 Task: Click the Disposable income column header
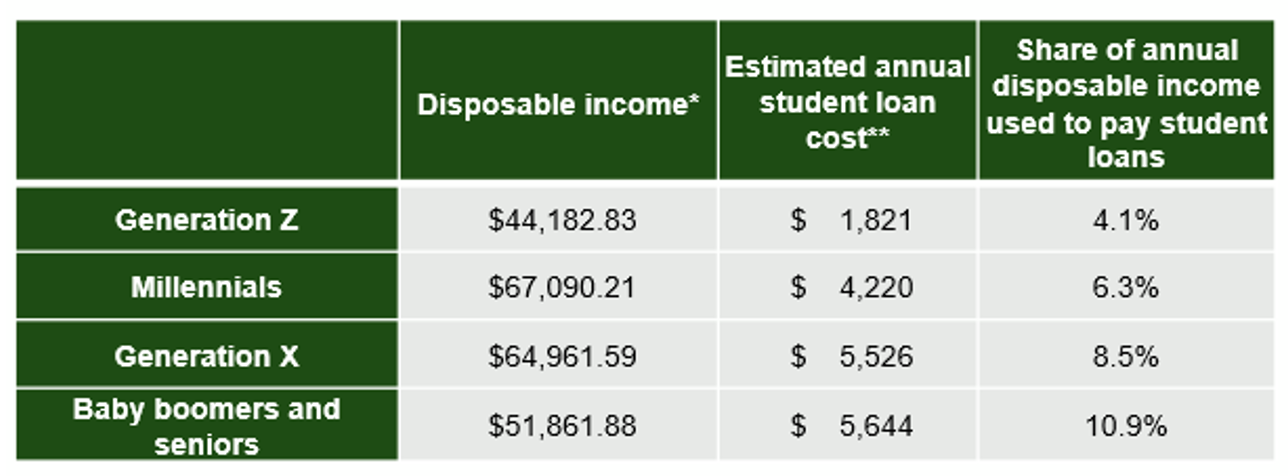[x=558, y=105]
